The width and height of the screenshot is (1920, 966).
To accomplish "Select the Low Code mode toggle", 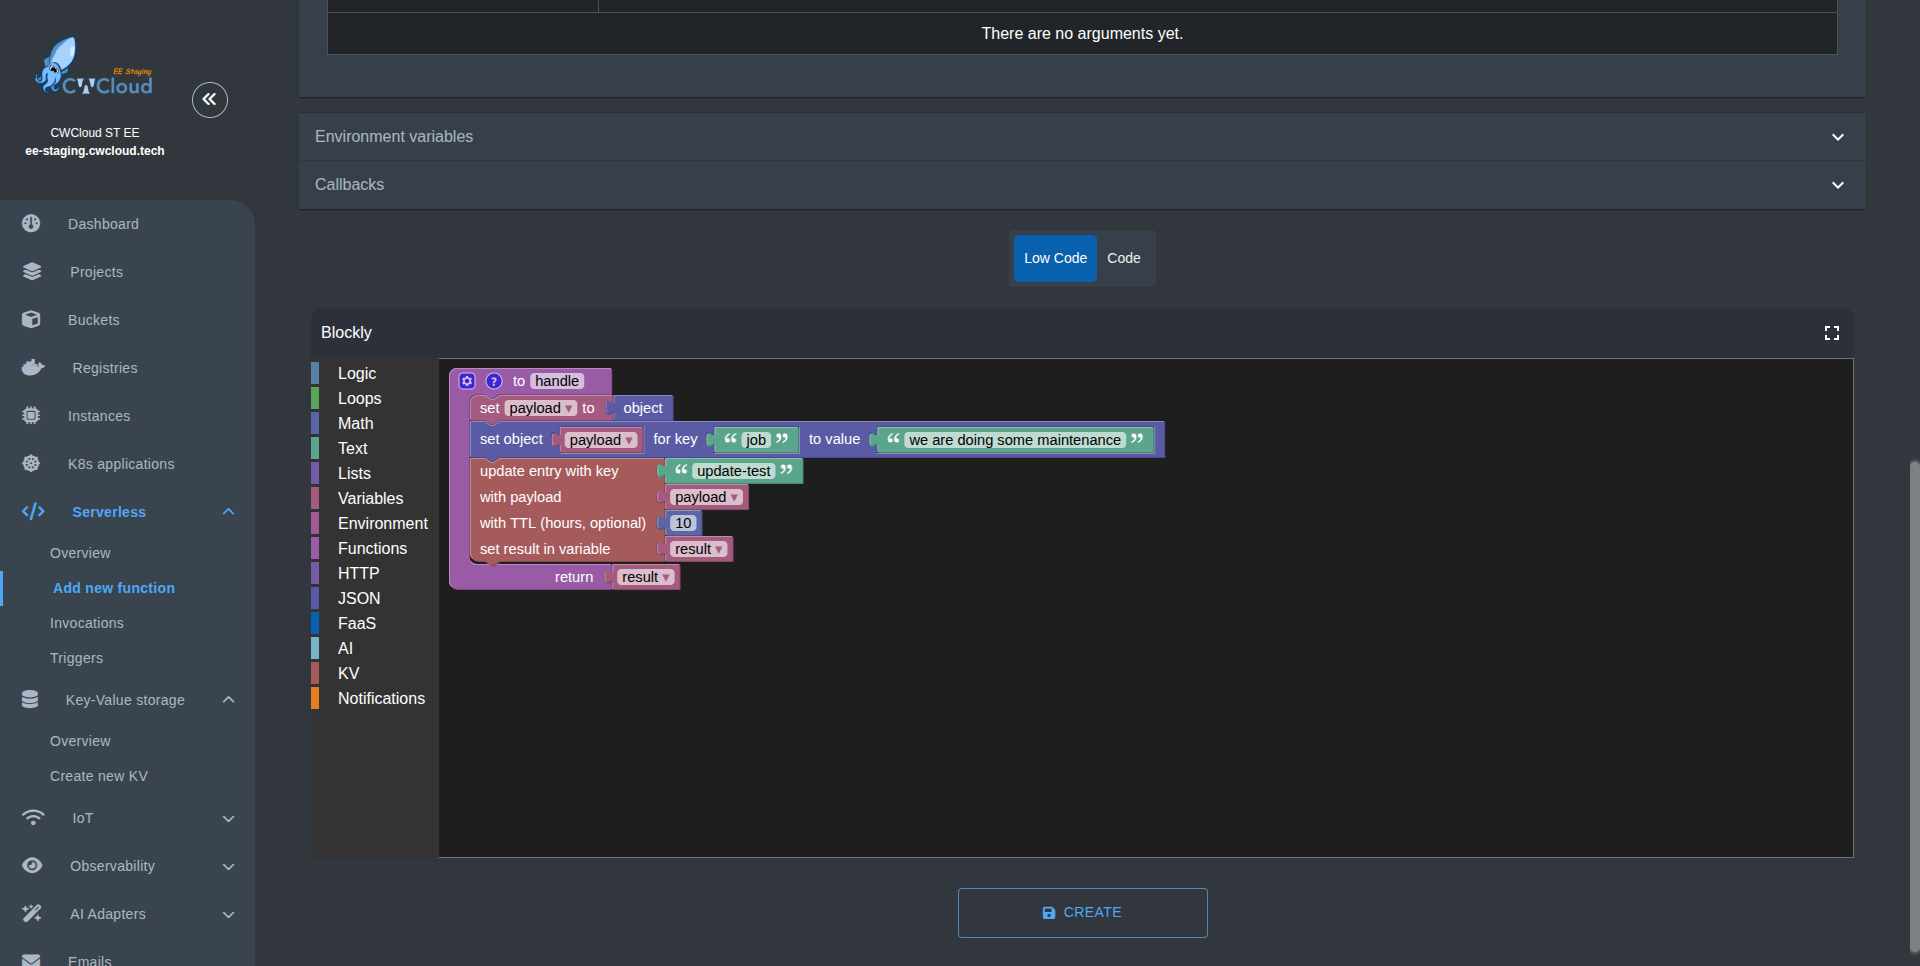I will [1055, 258].
